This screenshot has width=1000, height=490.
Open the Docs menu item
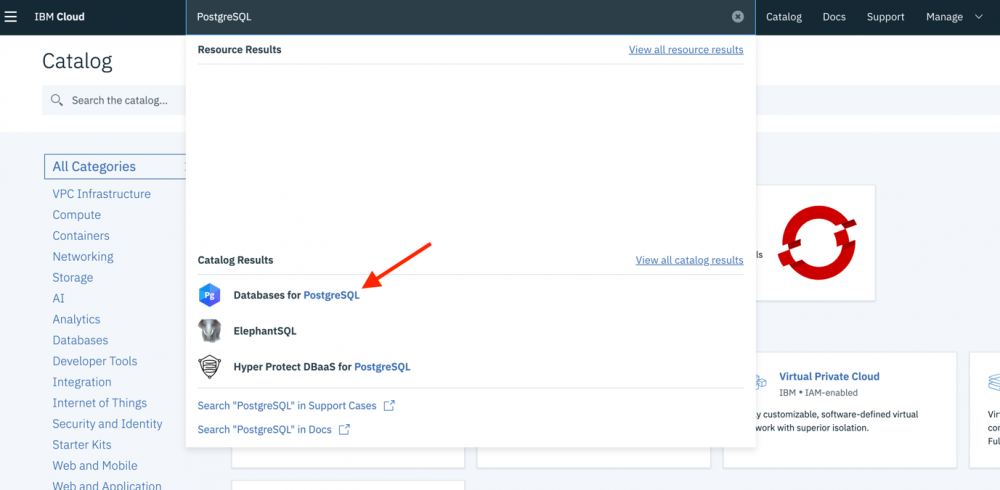coord(834,17)
